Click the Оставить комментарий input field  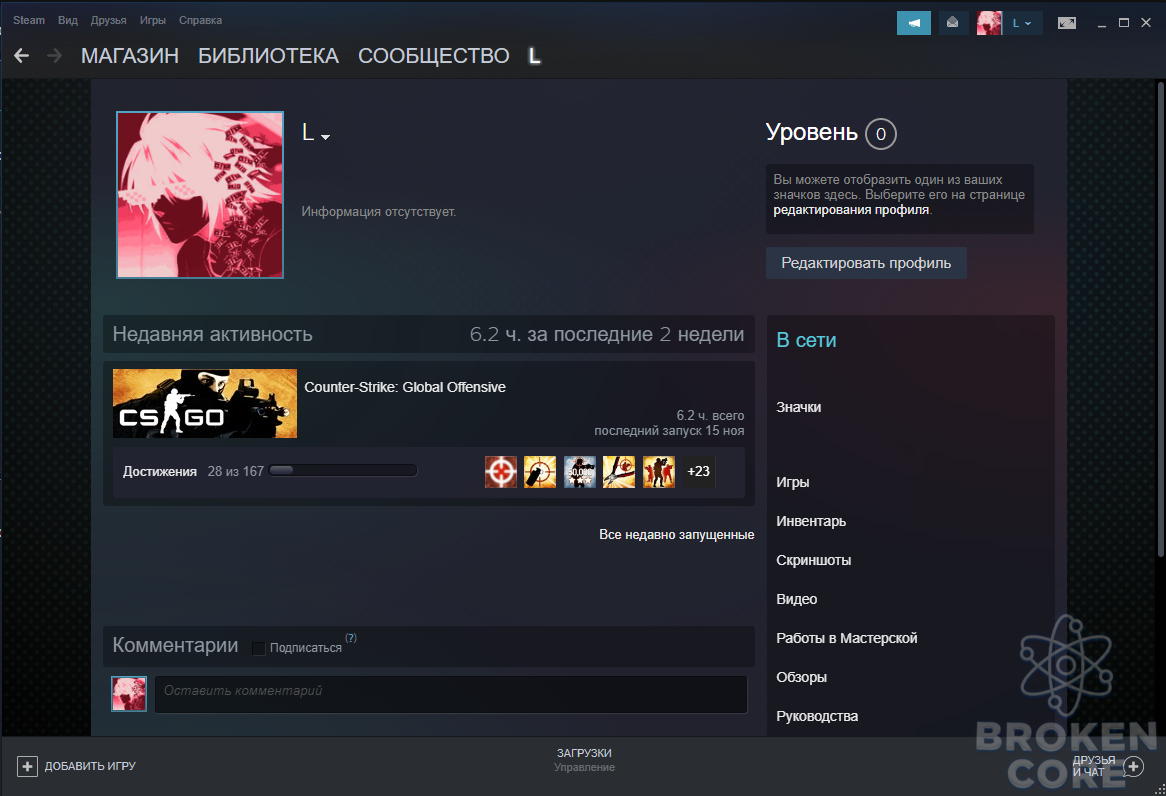[x=451, y=694]
